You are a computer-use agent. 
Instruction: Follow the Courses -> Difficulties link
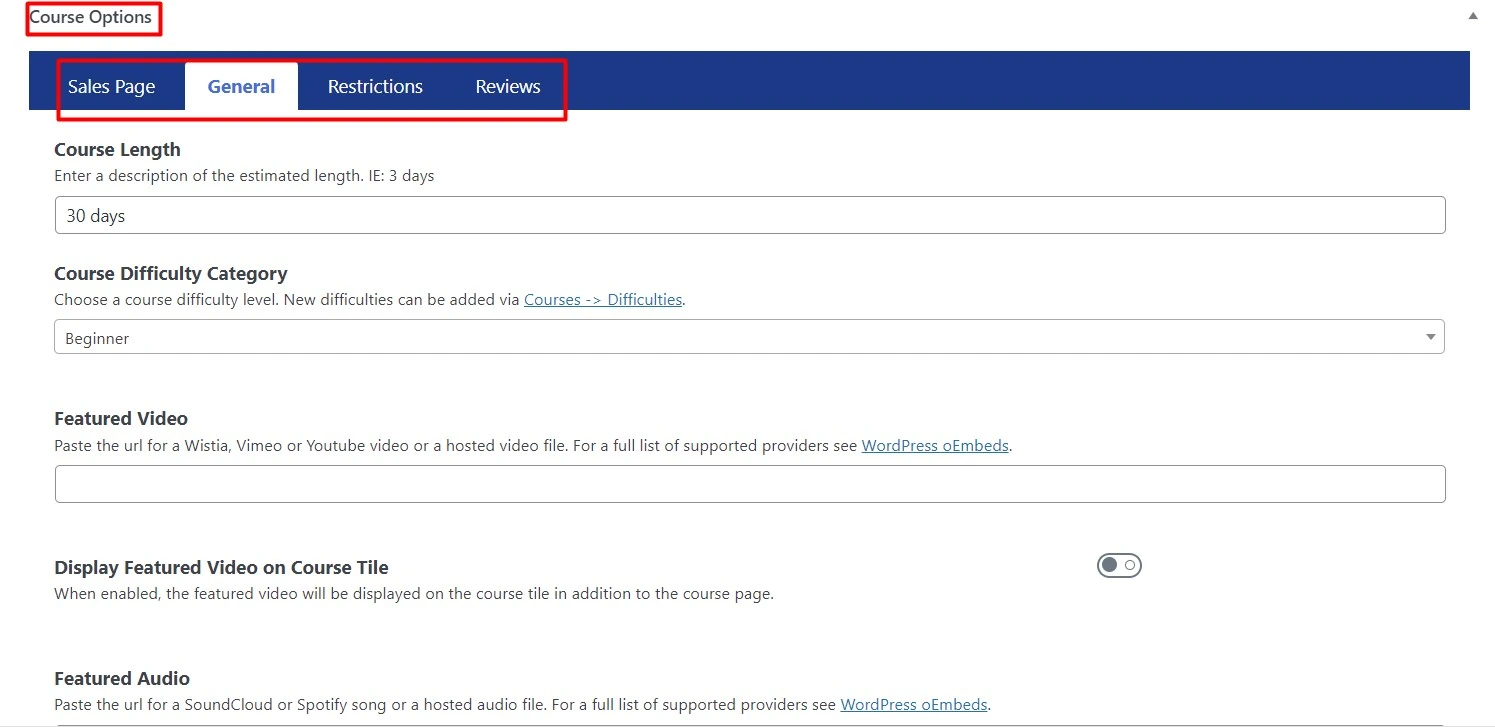point(603,299)
